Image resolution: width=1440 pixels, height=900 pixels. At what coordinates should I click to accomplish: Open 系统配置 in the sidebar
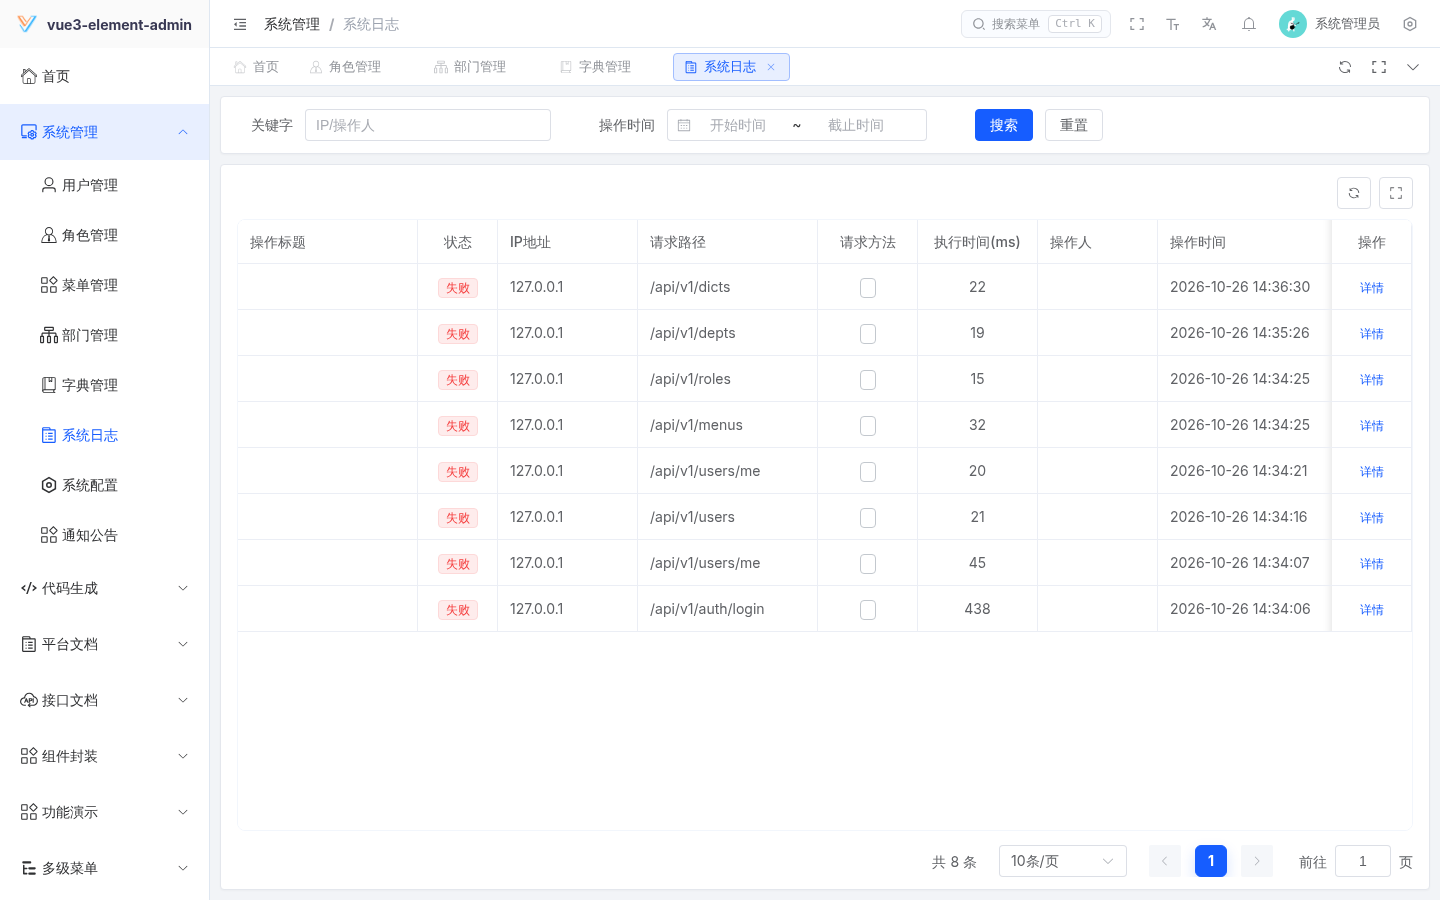pos(105,485)
